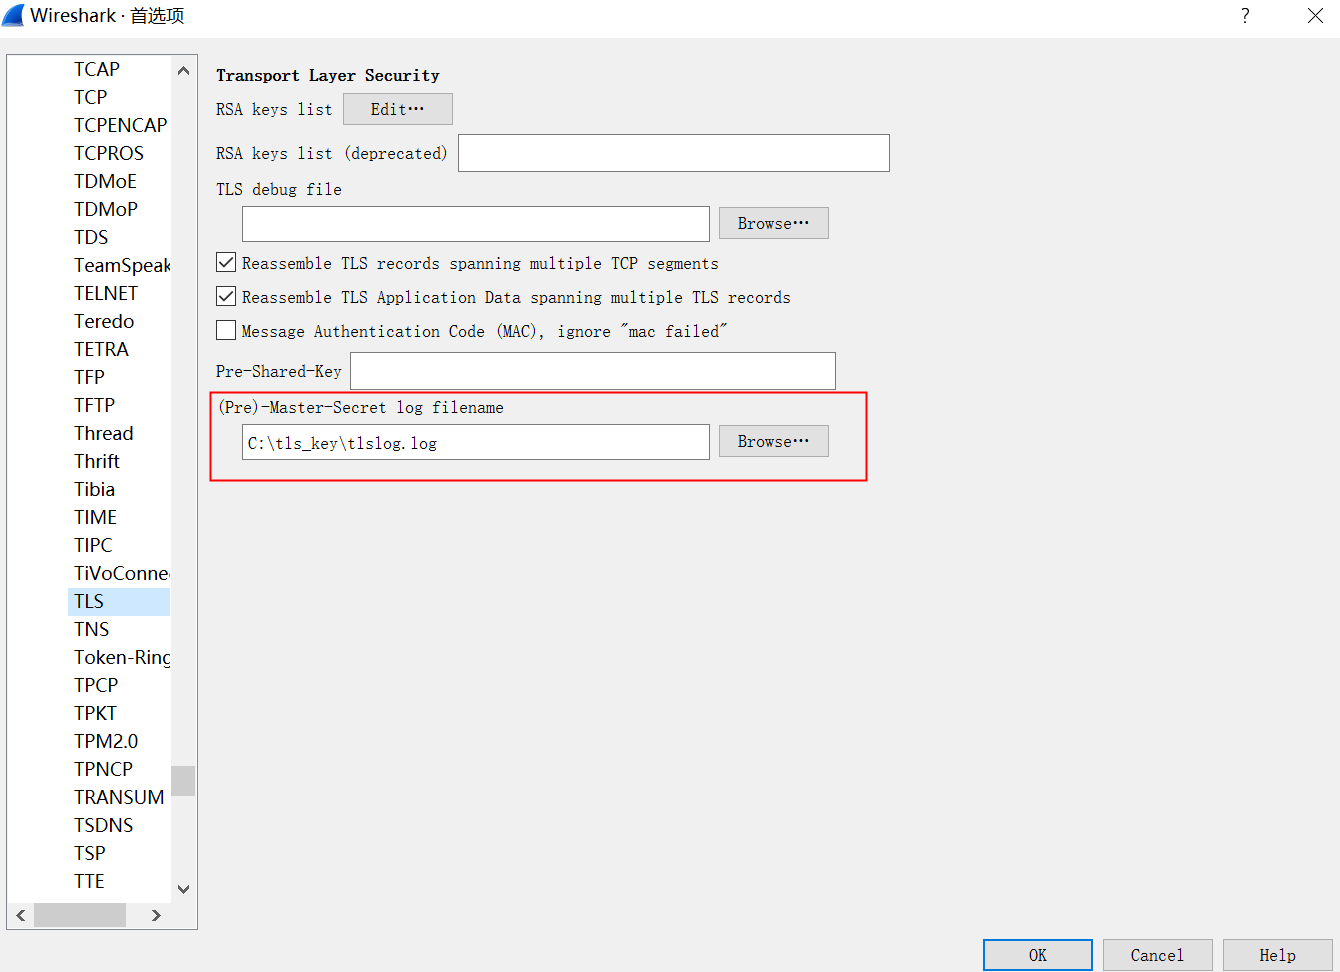This screenshot has height=972, width=1340.
Task: Select TCPROS protocol
Action: click(109, 153)
